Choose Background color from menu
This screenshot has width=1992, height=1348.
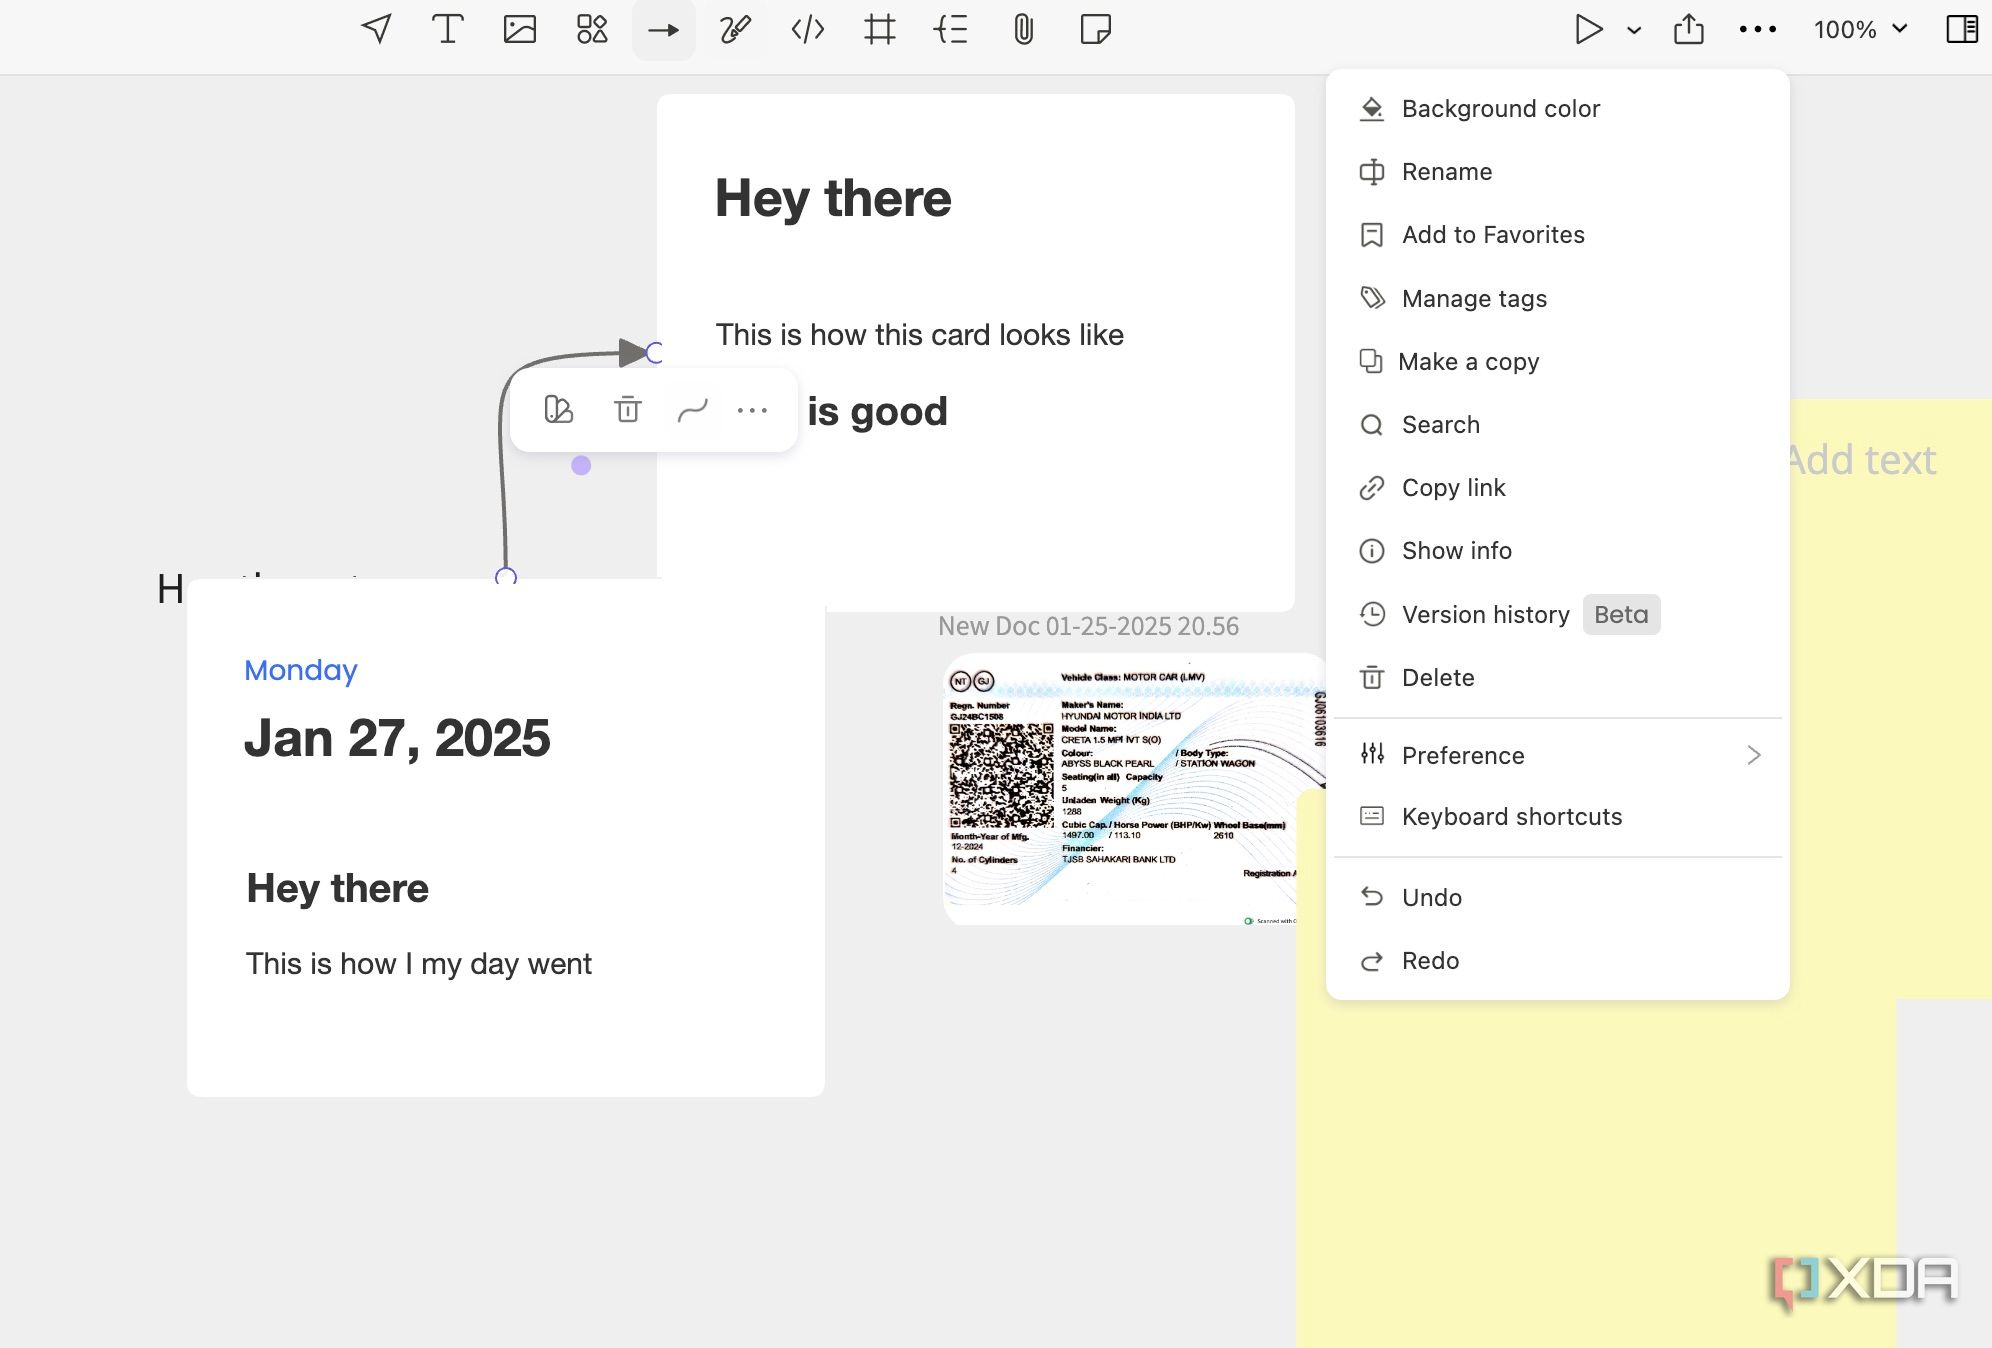[1557, 108]
